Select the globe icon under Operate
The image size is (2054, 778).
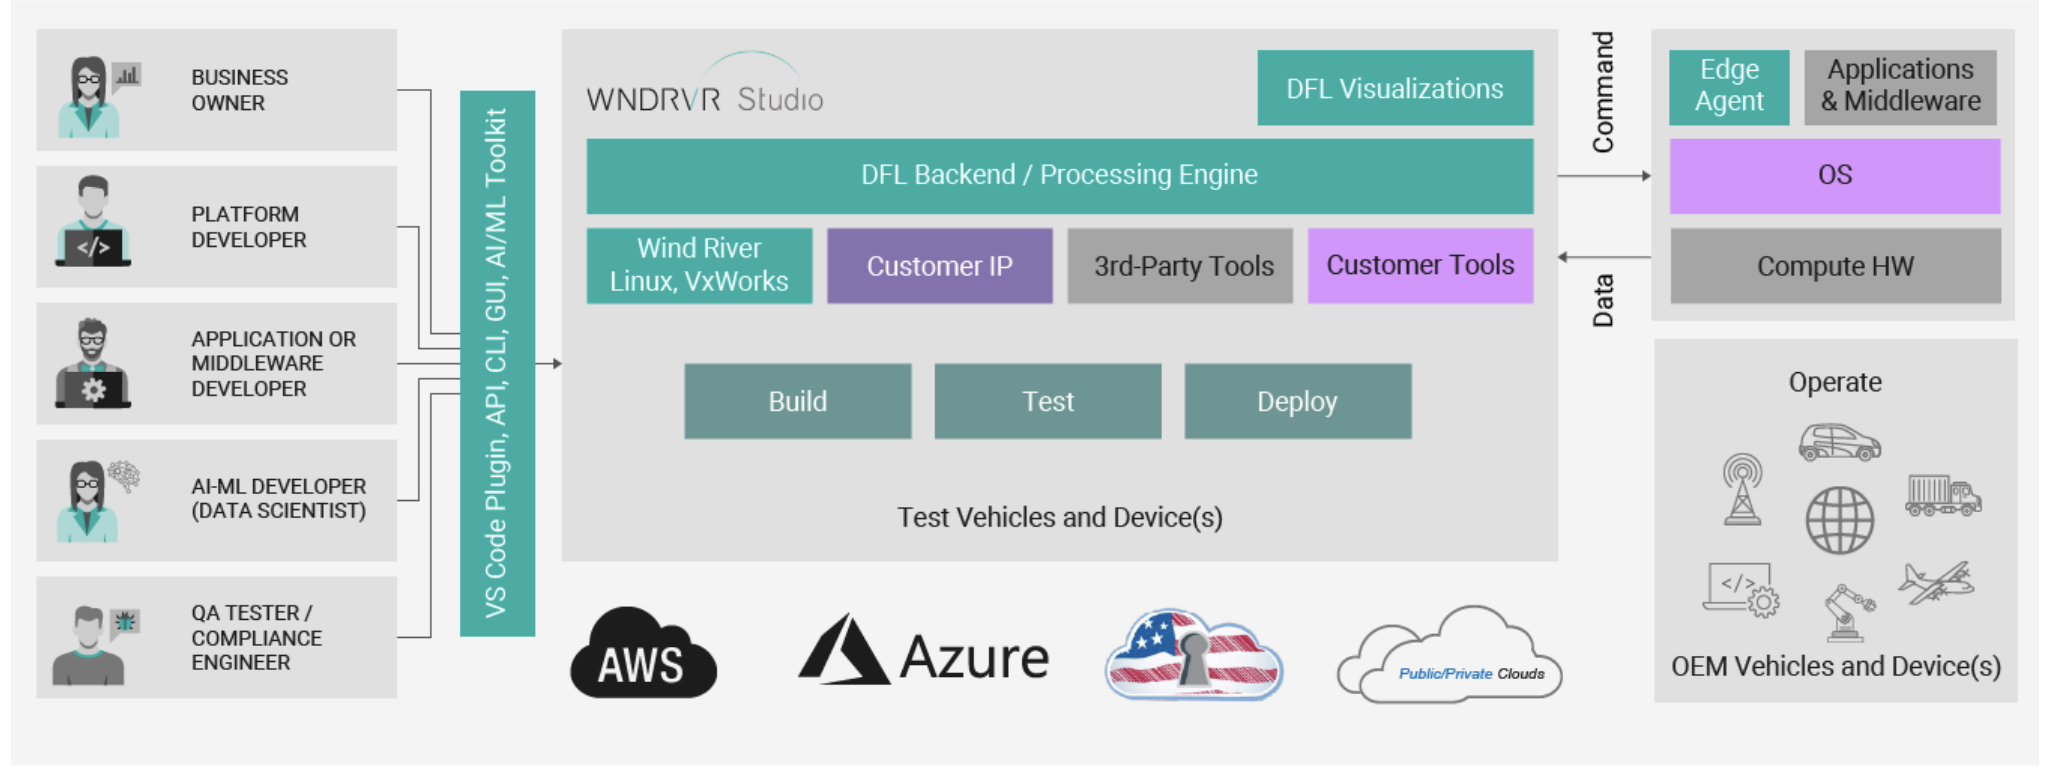1838,520
